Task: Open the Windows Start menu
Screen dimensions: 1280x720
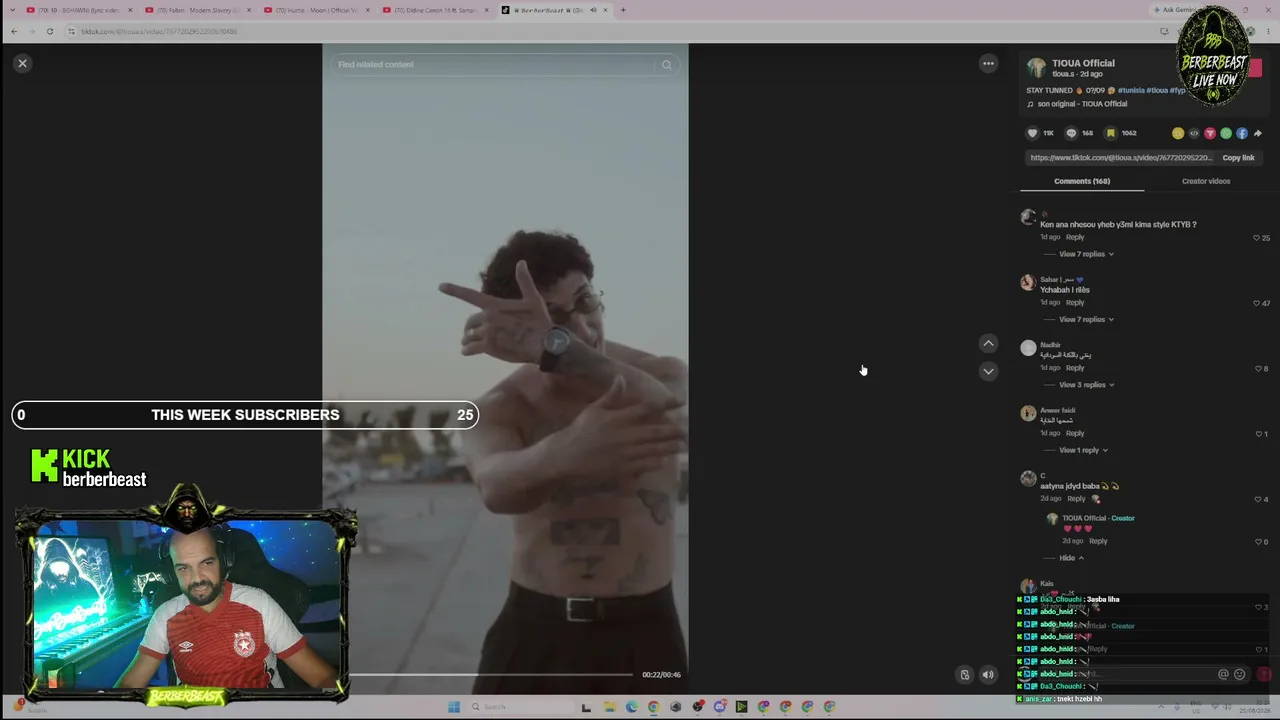Action: (x=454, y=707)
